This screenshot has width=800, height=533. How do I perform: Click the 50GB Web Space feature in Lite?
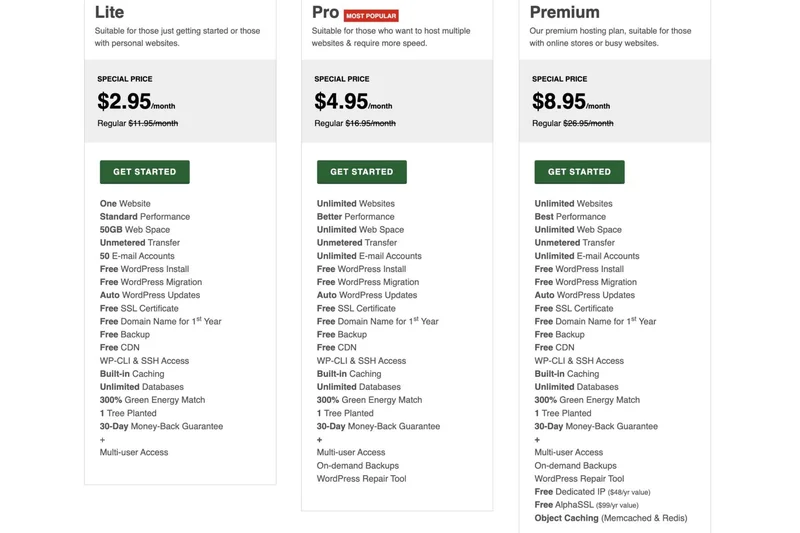click(135, 230)
